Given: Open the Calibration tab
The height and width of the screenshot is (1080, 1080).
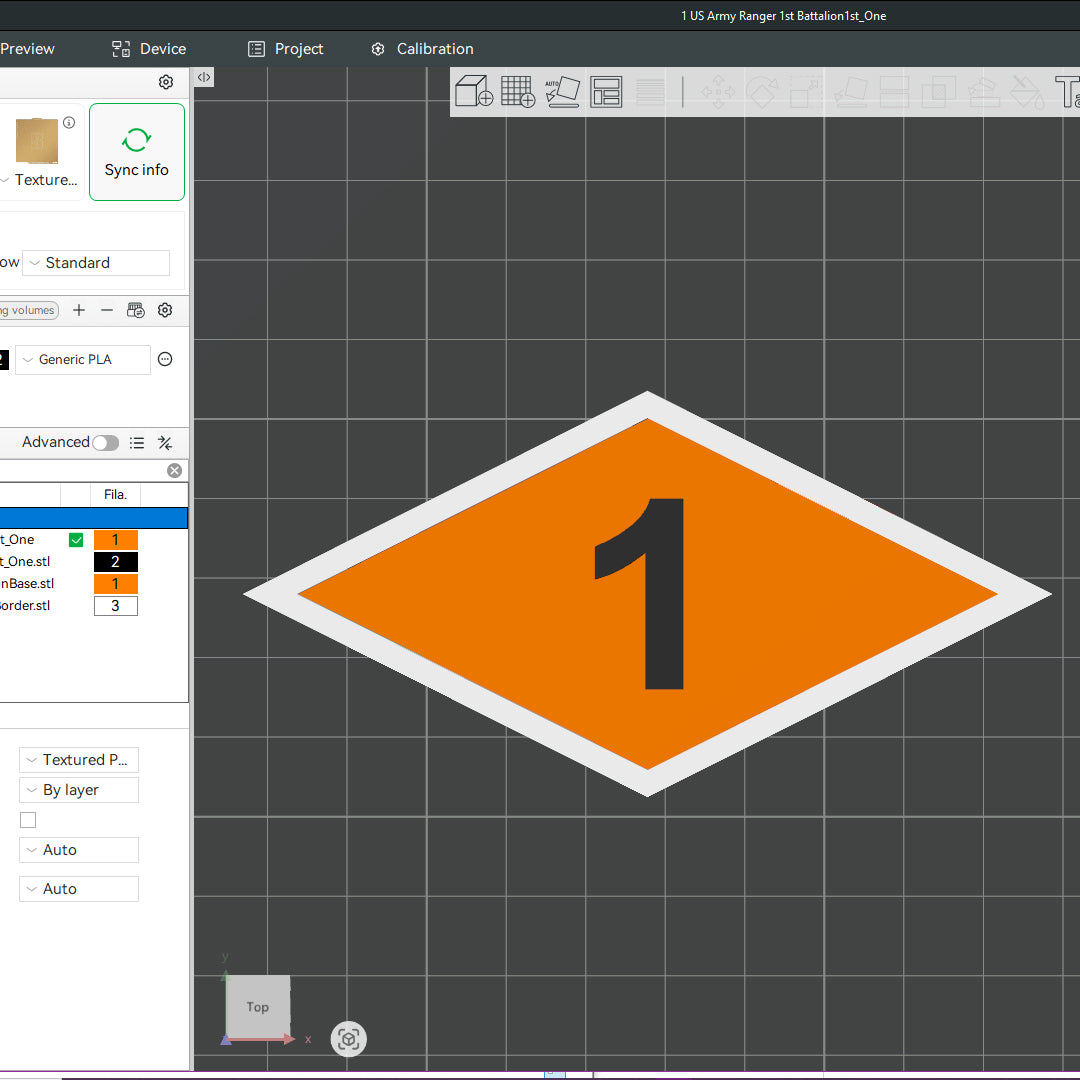Looking at the screenshot, I should [x=421, y=49].
